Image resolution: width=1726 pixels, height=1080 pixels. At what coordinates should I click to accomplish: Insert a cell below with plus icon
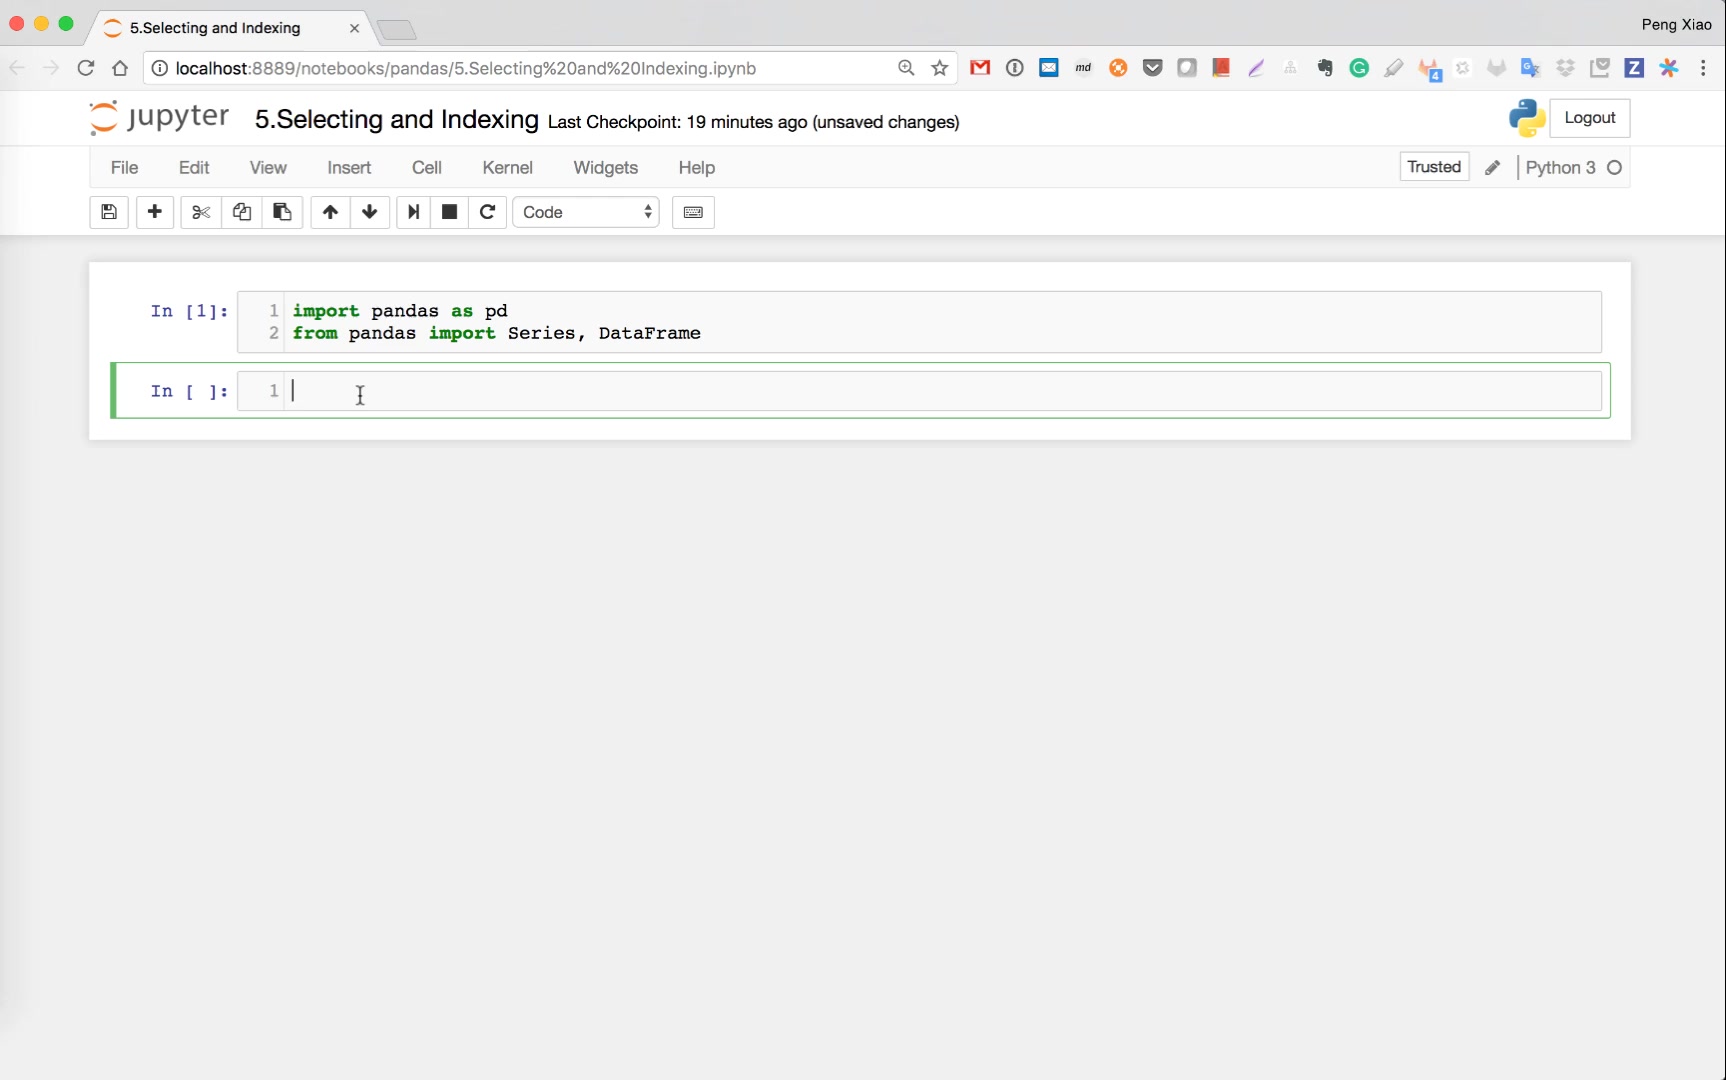[155, 212]
